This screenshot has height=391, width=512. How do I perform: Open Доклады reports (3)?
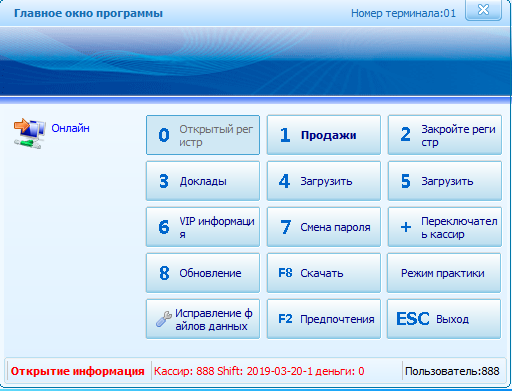pyautogui.click(x=203, y=181)
